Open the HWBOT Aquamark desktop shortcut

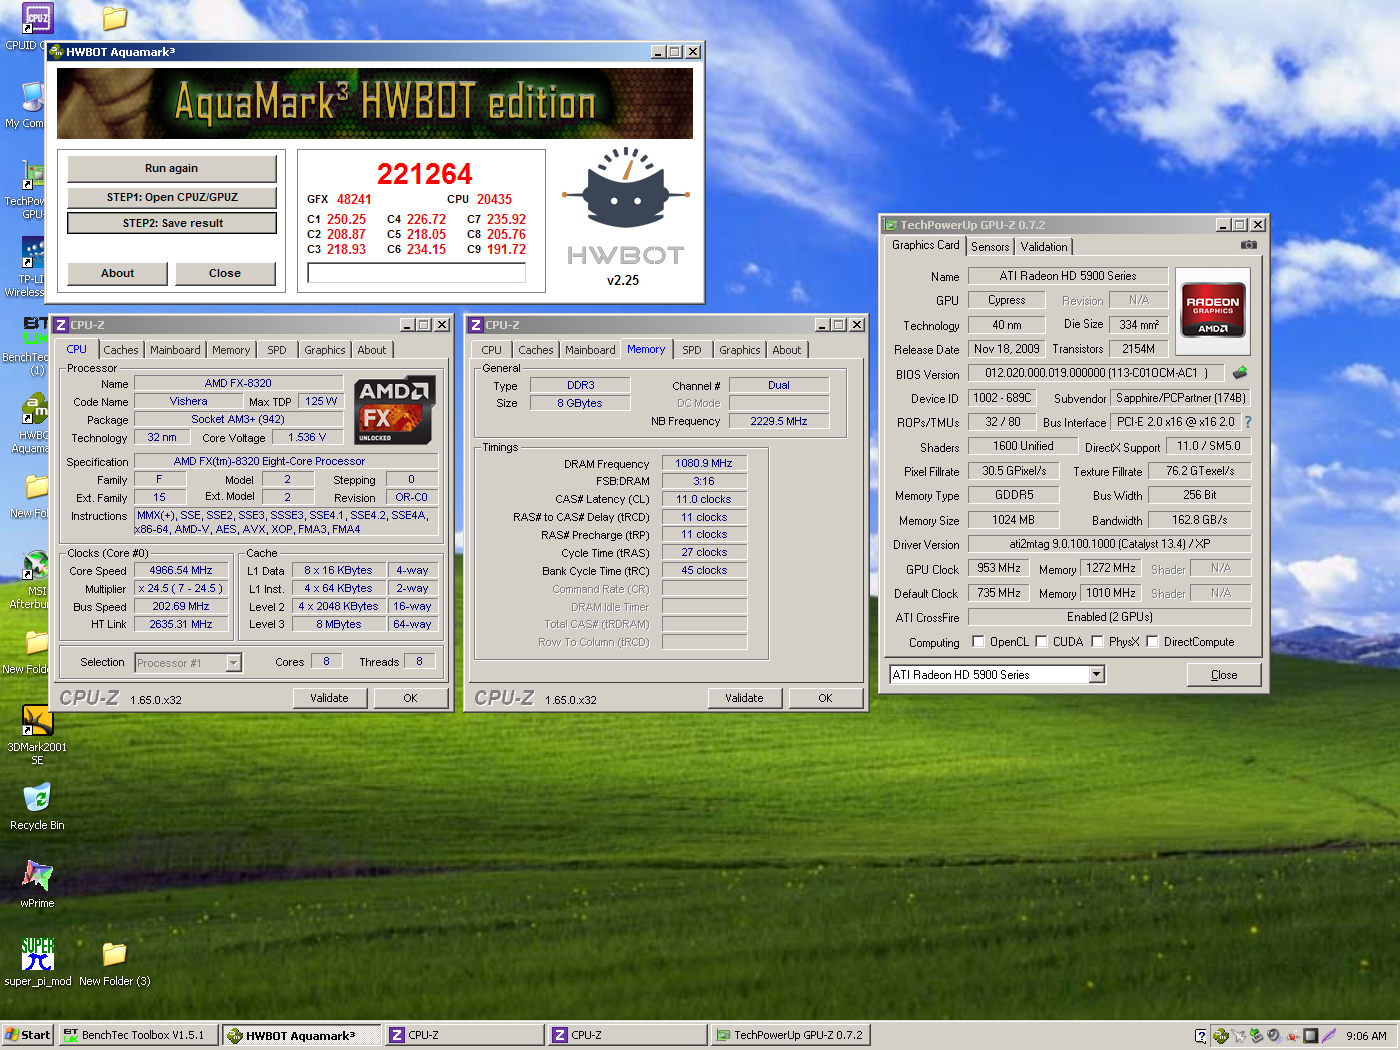(34, 410)
